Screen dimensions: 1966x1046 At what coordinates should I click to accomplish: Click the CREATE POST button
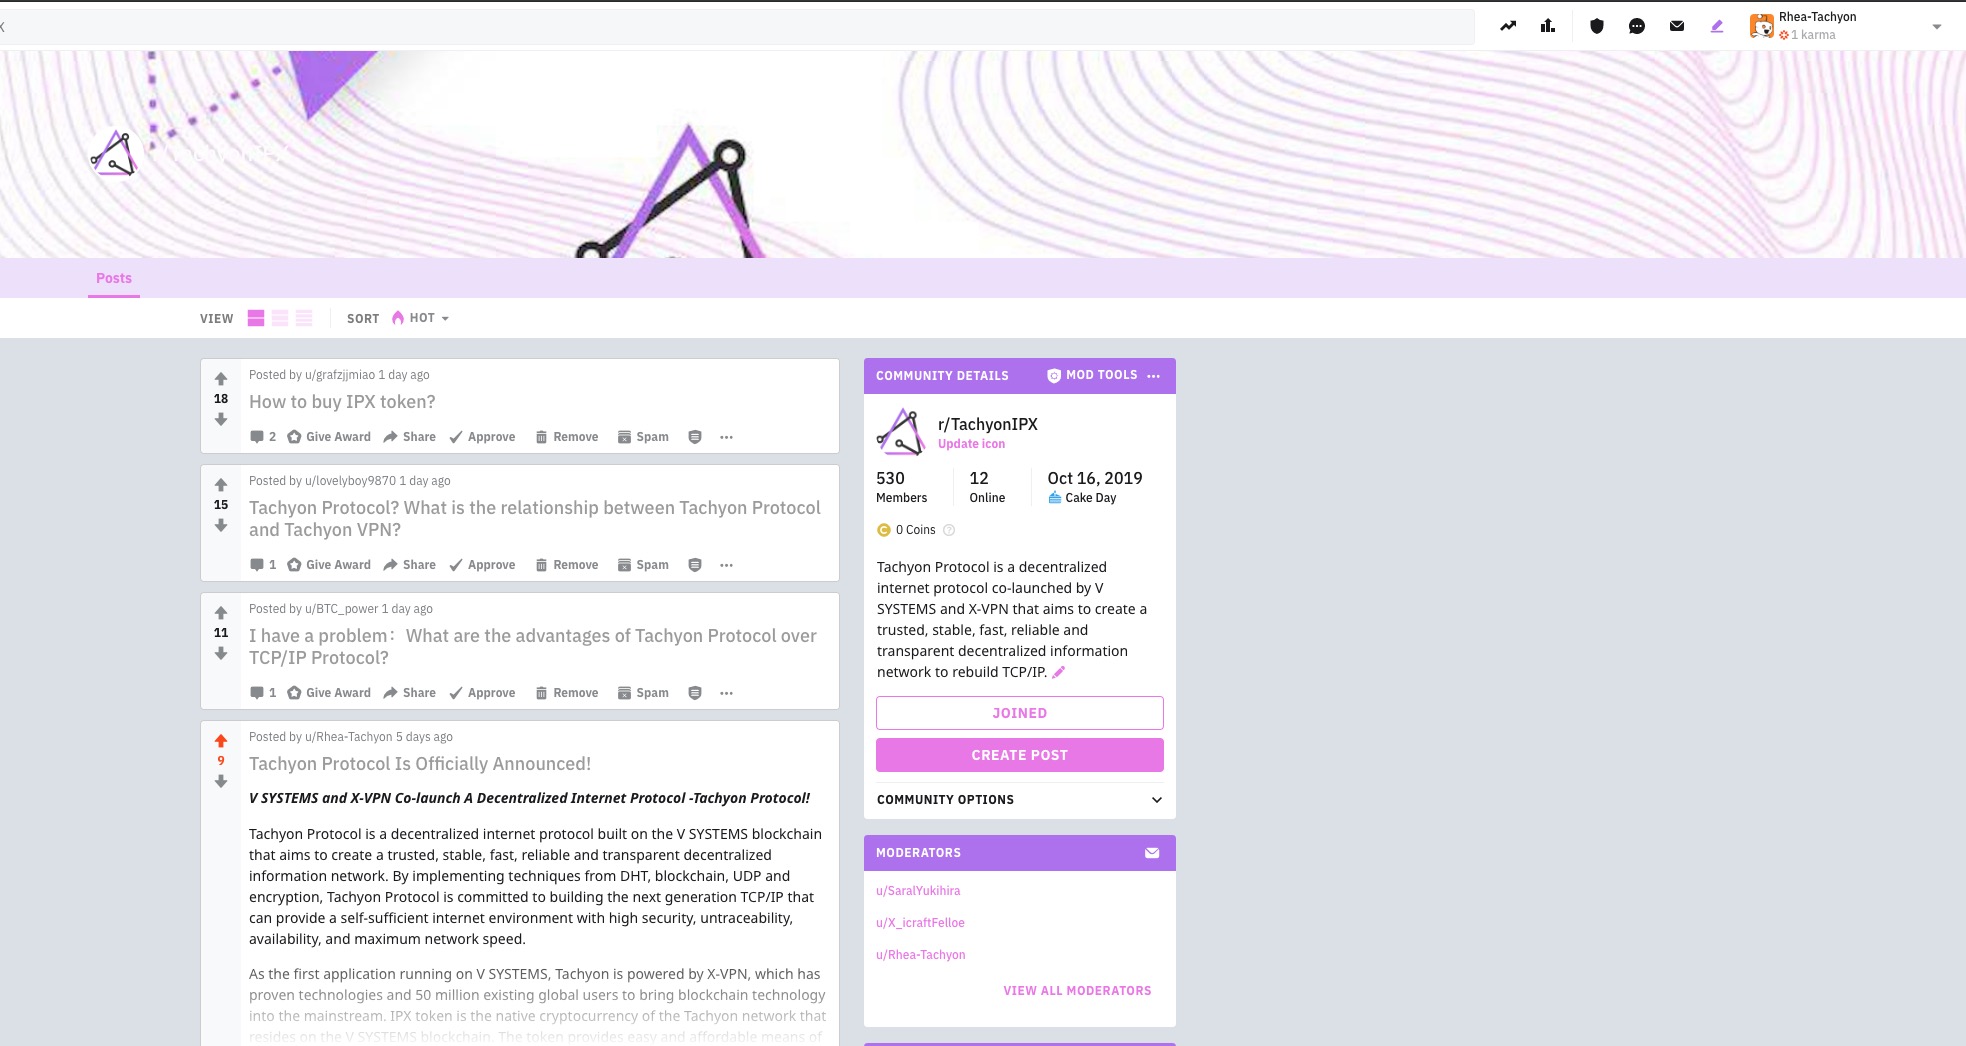1020,755
